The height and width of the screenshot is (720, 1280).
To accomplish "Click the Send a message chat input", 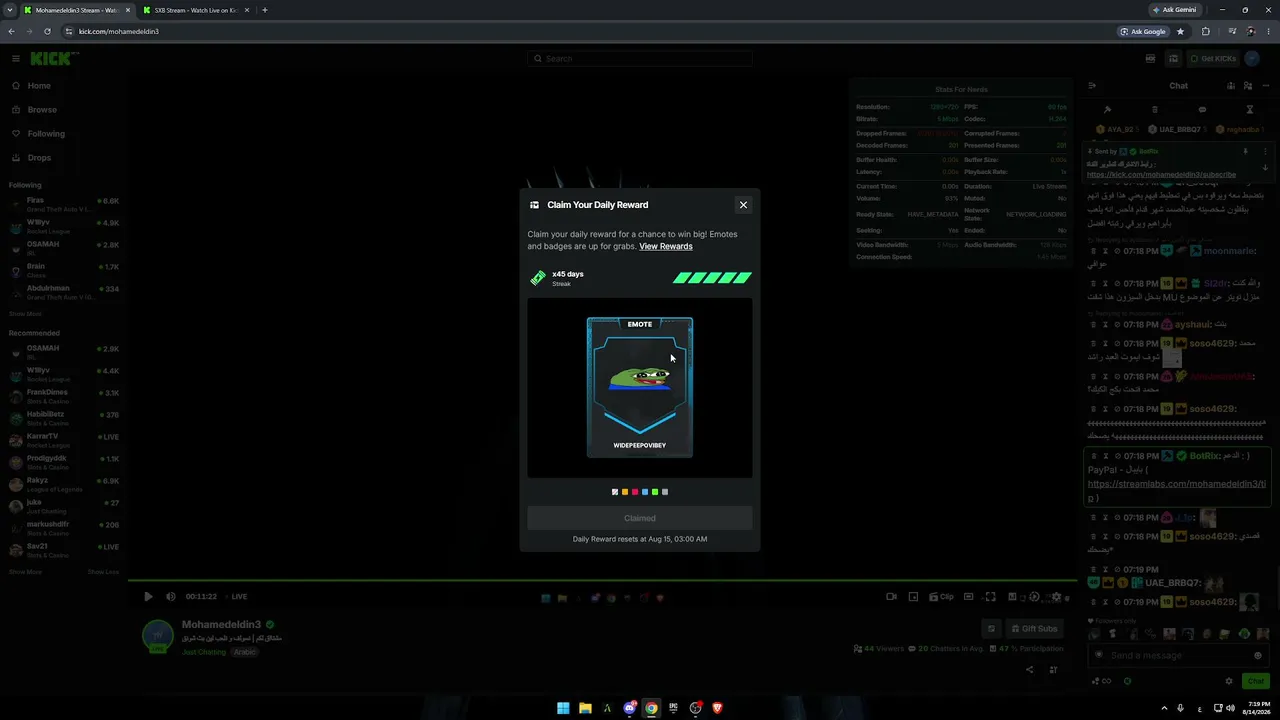I will [x=1177, y=656].
